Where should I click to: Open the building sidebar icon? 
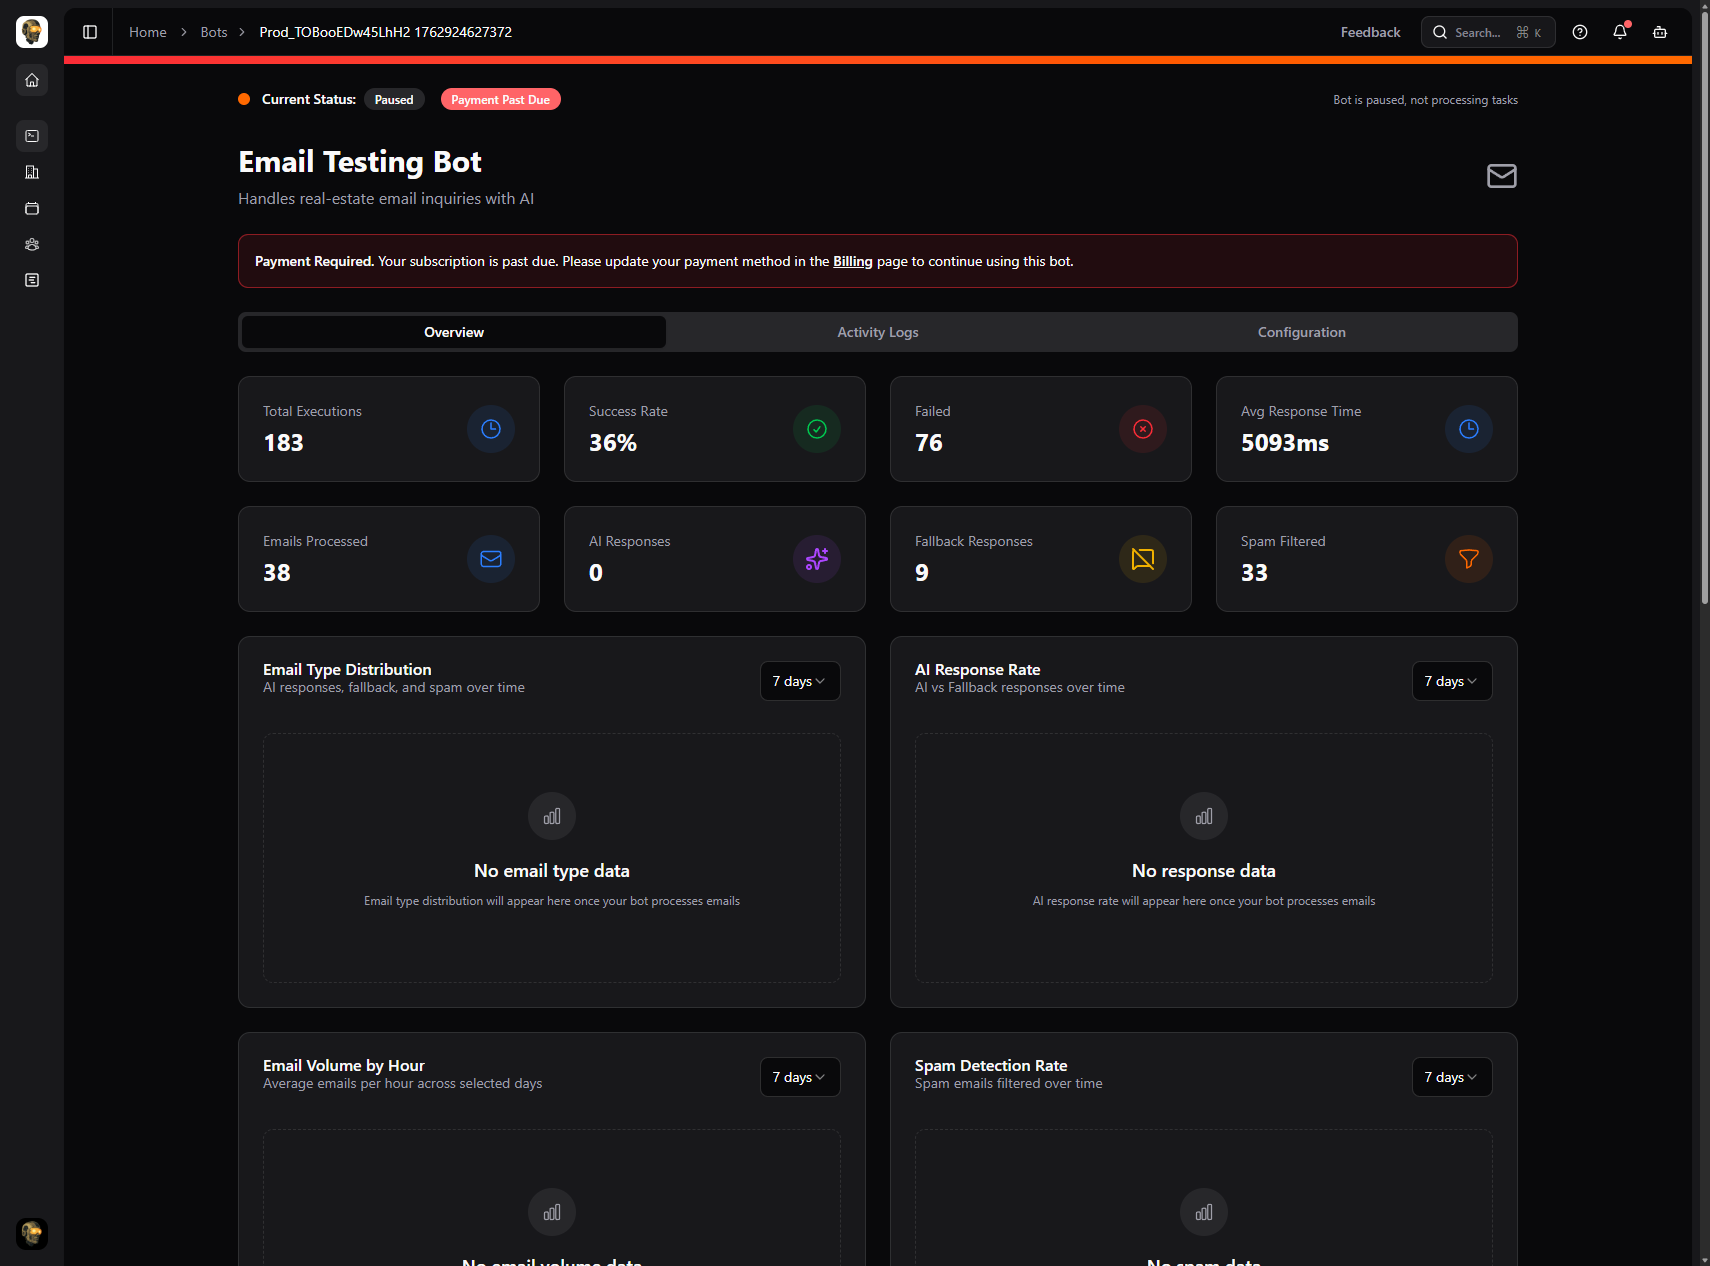tap(32, 172)
